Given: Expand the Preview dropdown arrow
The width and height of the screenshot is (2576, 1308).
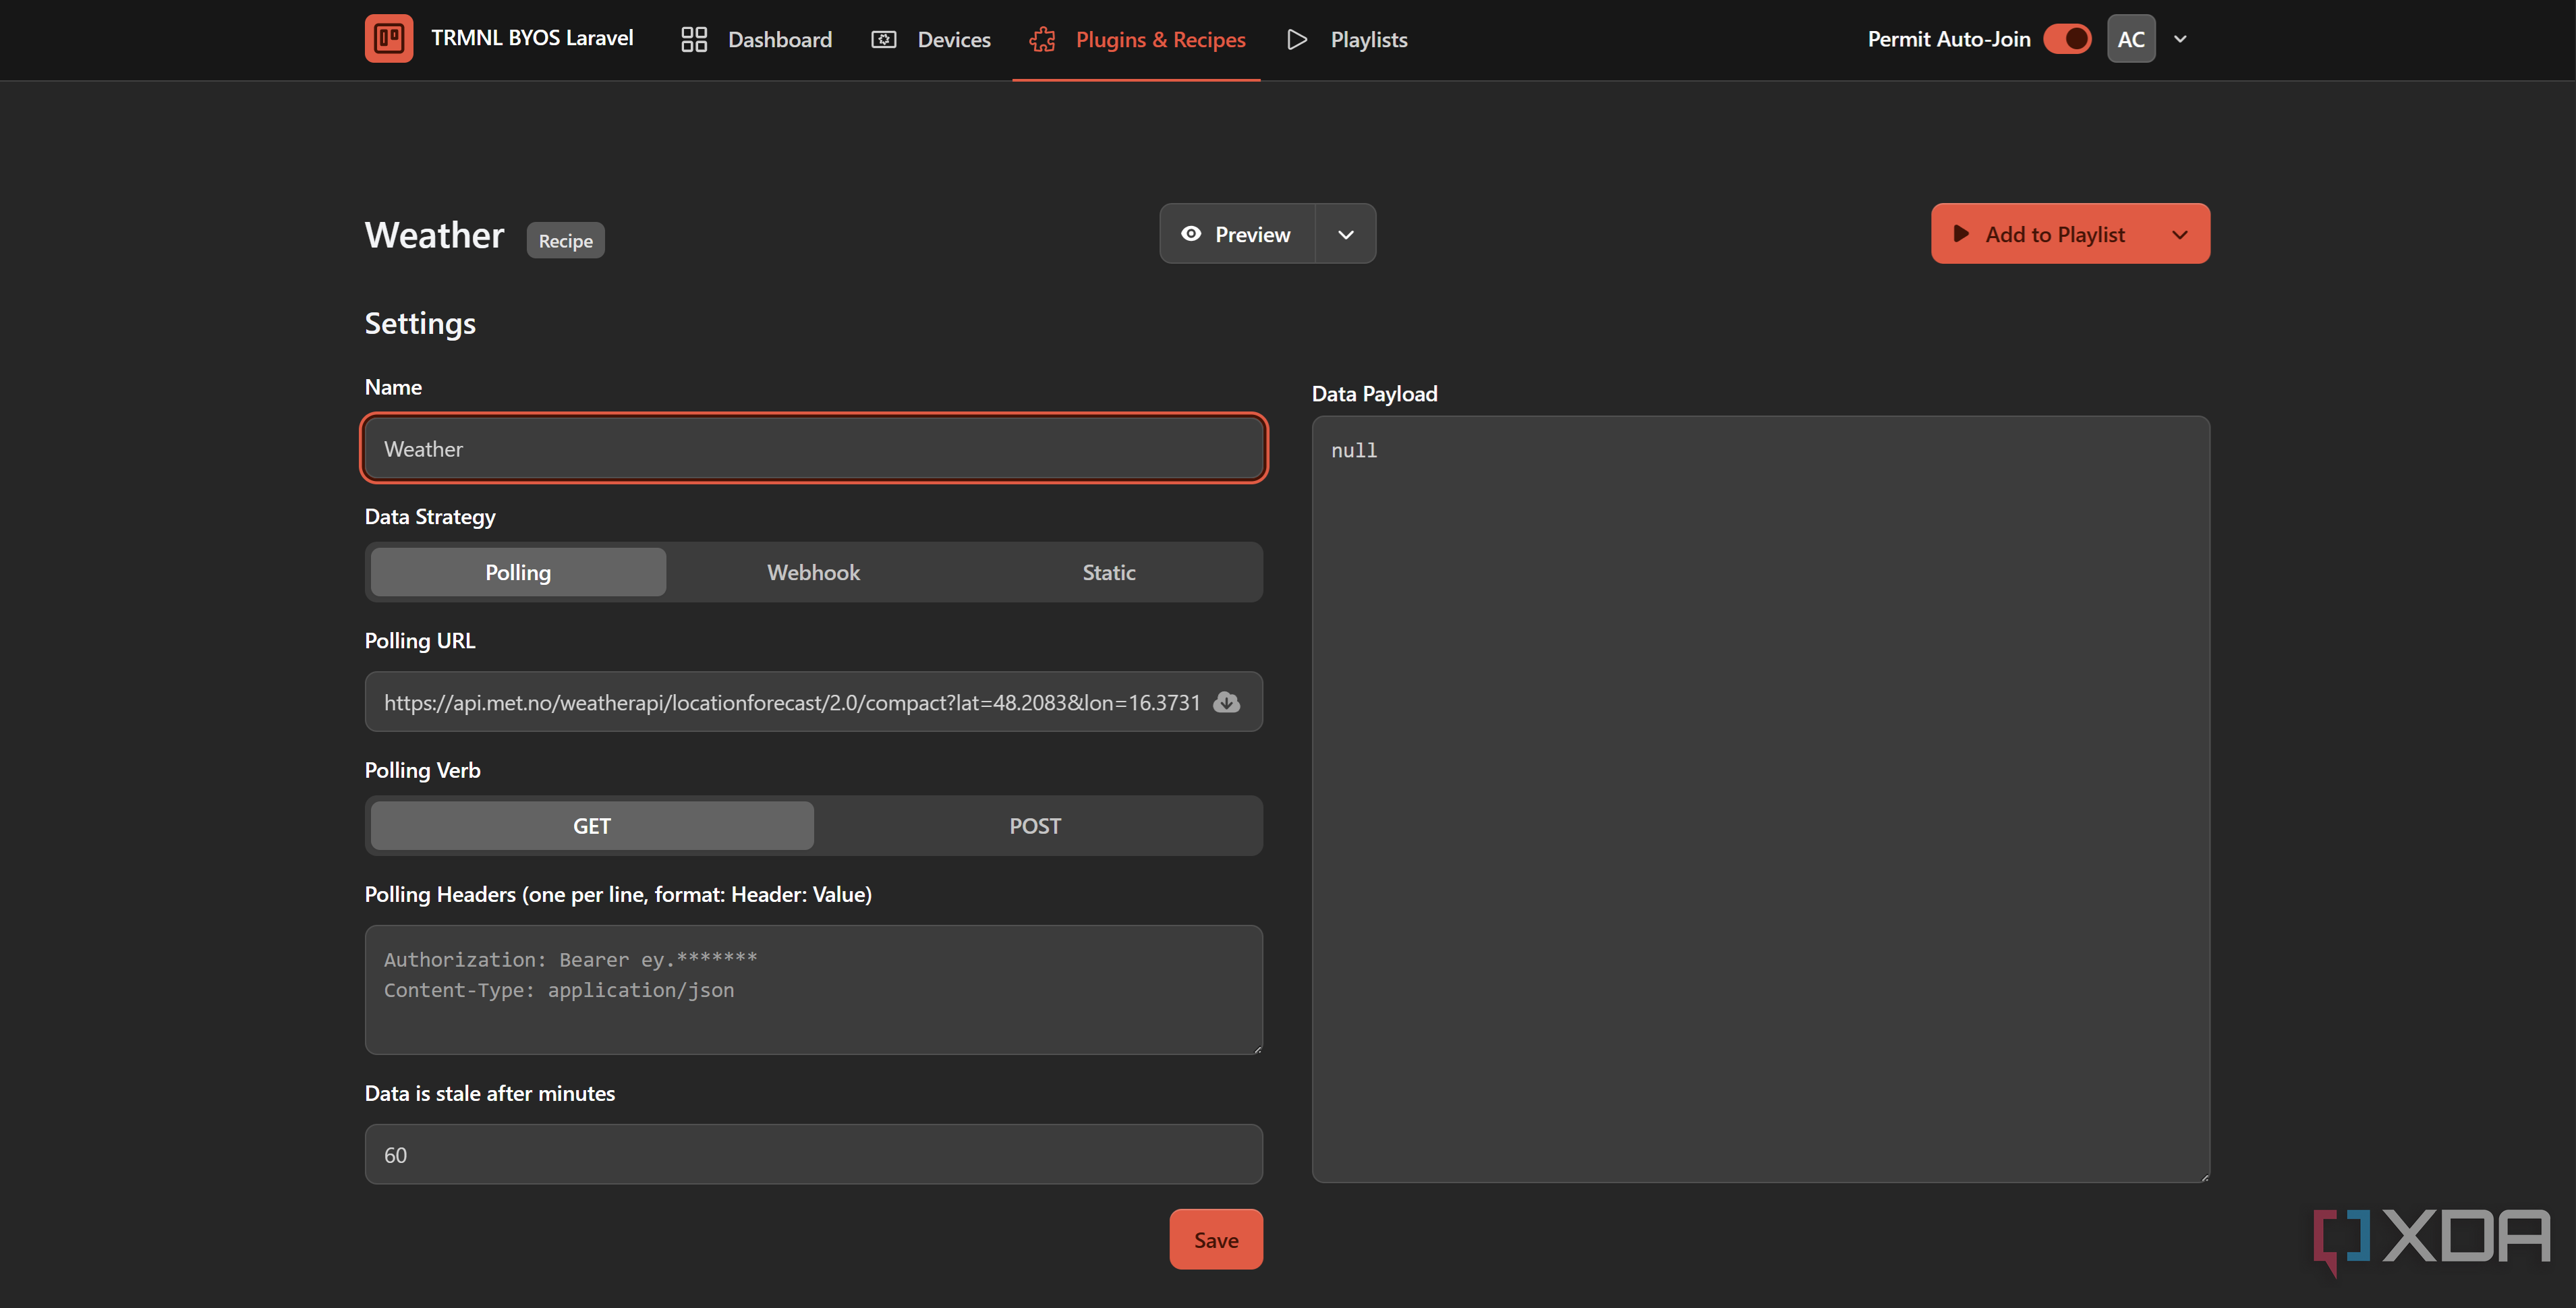Looking at the screenshot, I should (1346, 234).
